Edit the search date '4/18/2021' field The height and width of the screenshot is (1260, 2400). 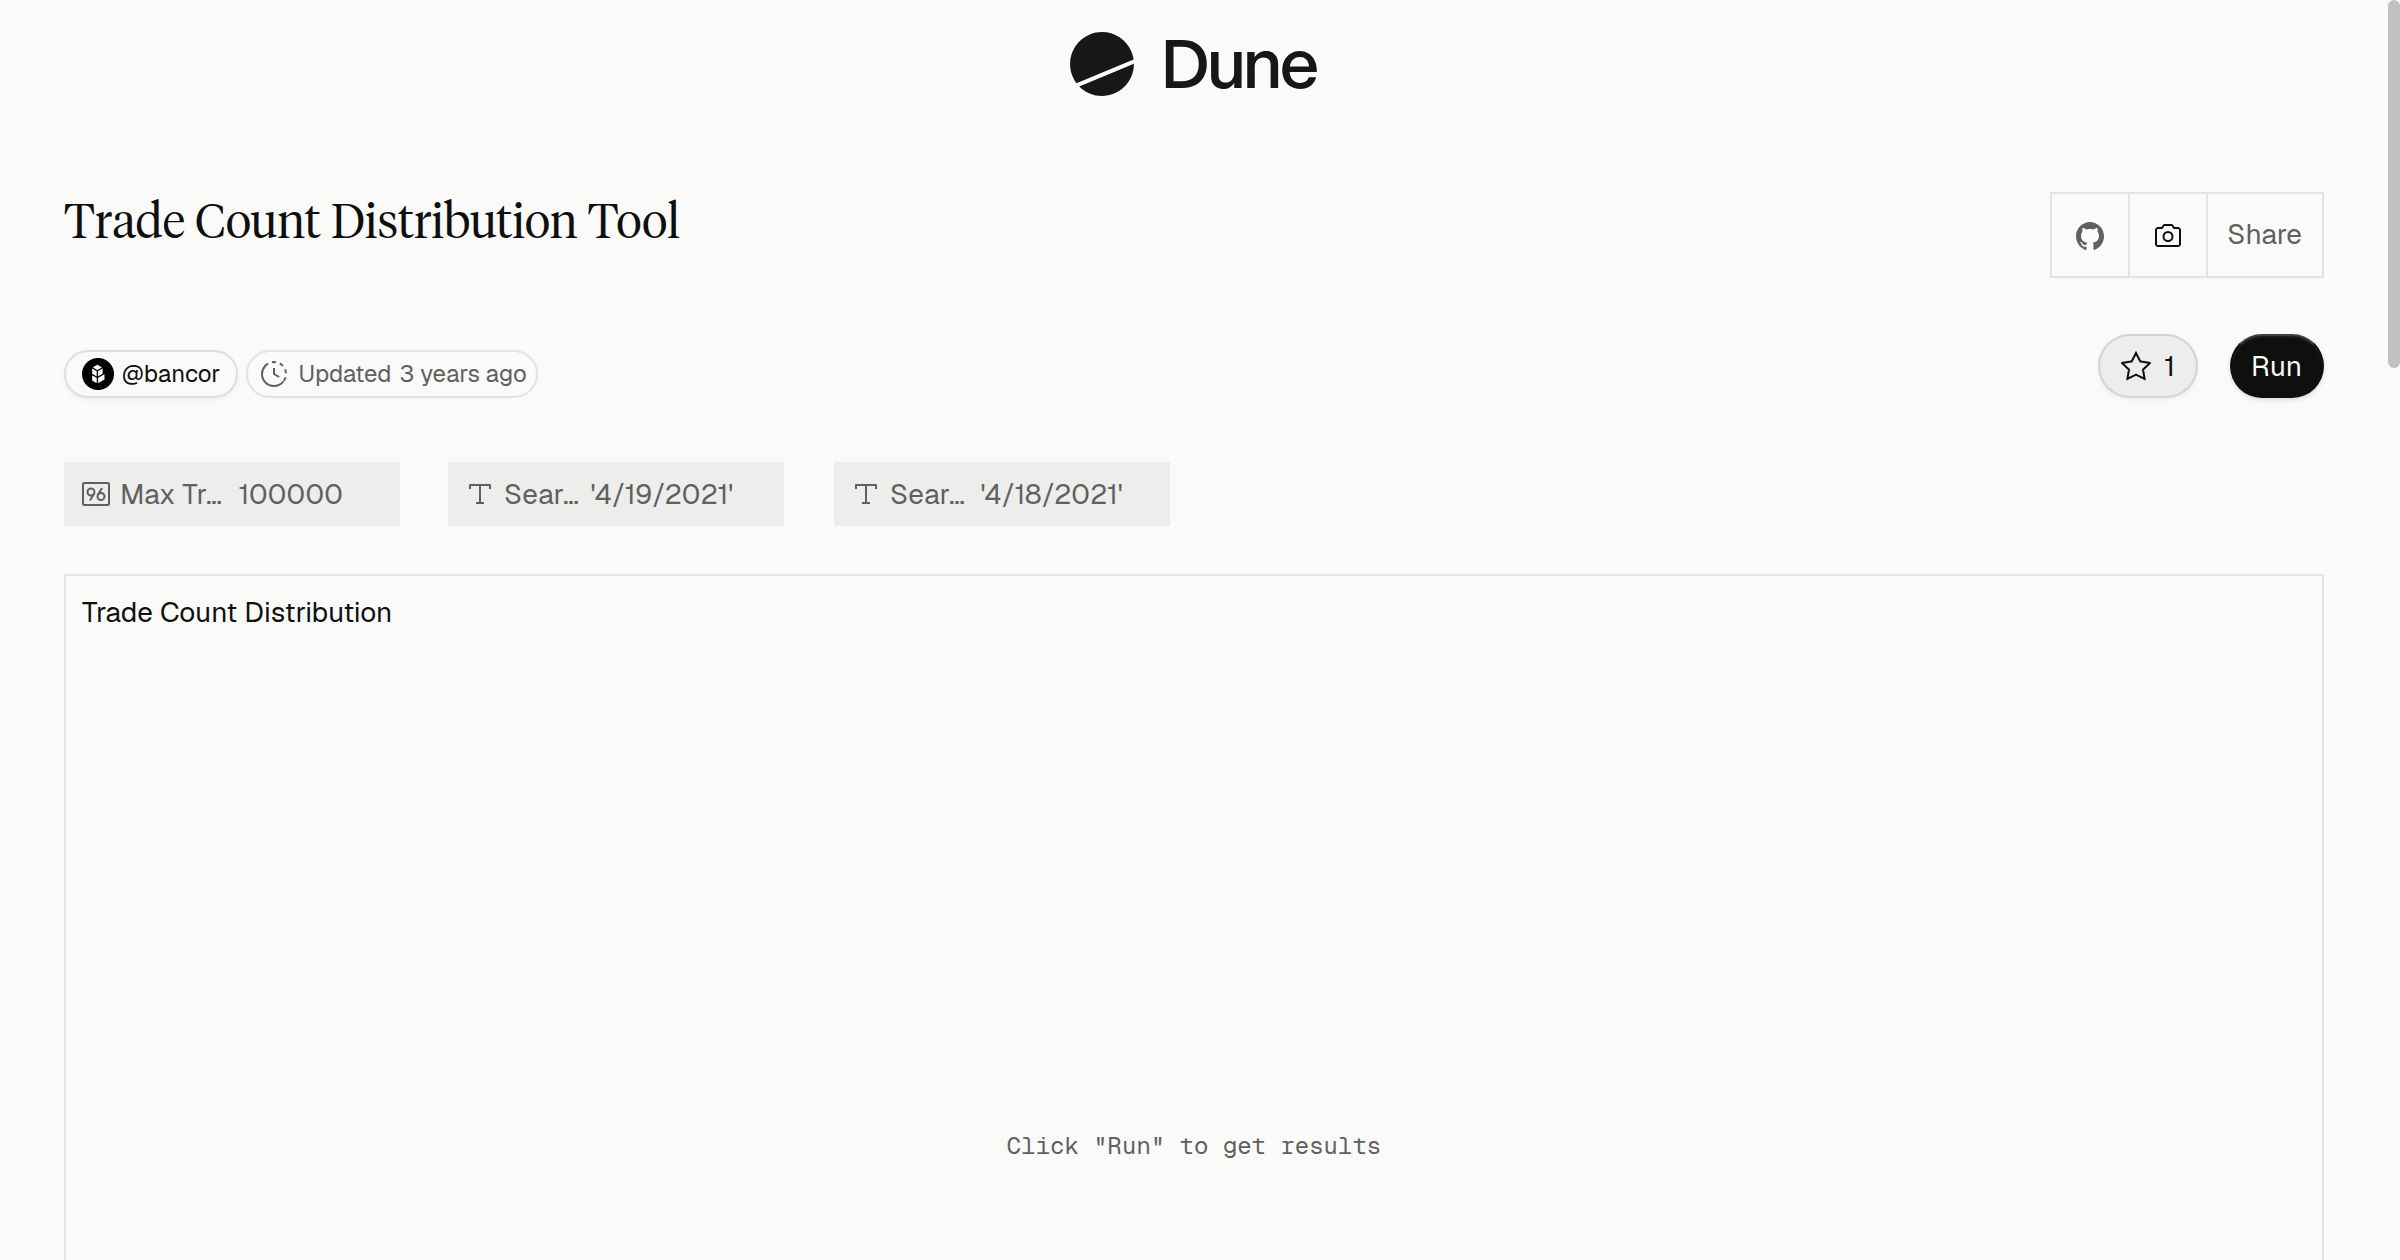point(1002,494)
